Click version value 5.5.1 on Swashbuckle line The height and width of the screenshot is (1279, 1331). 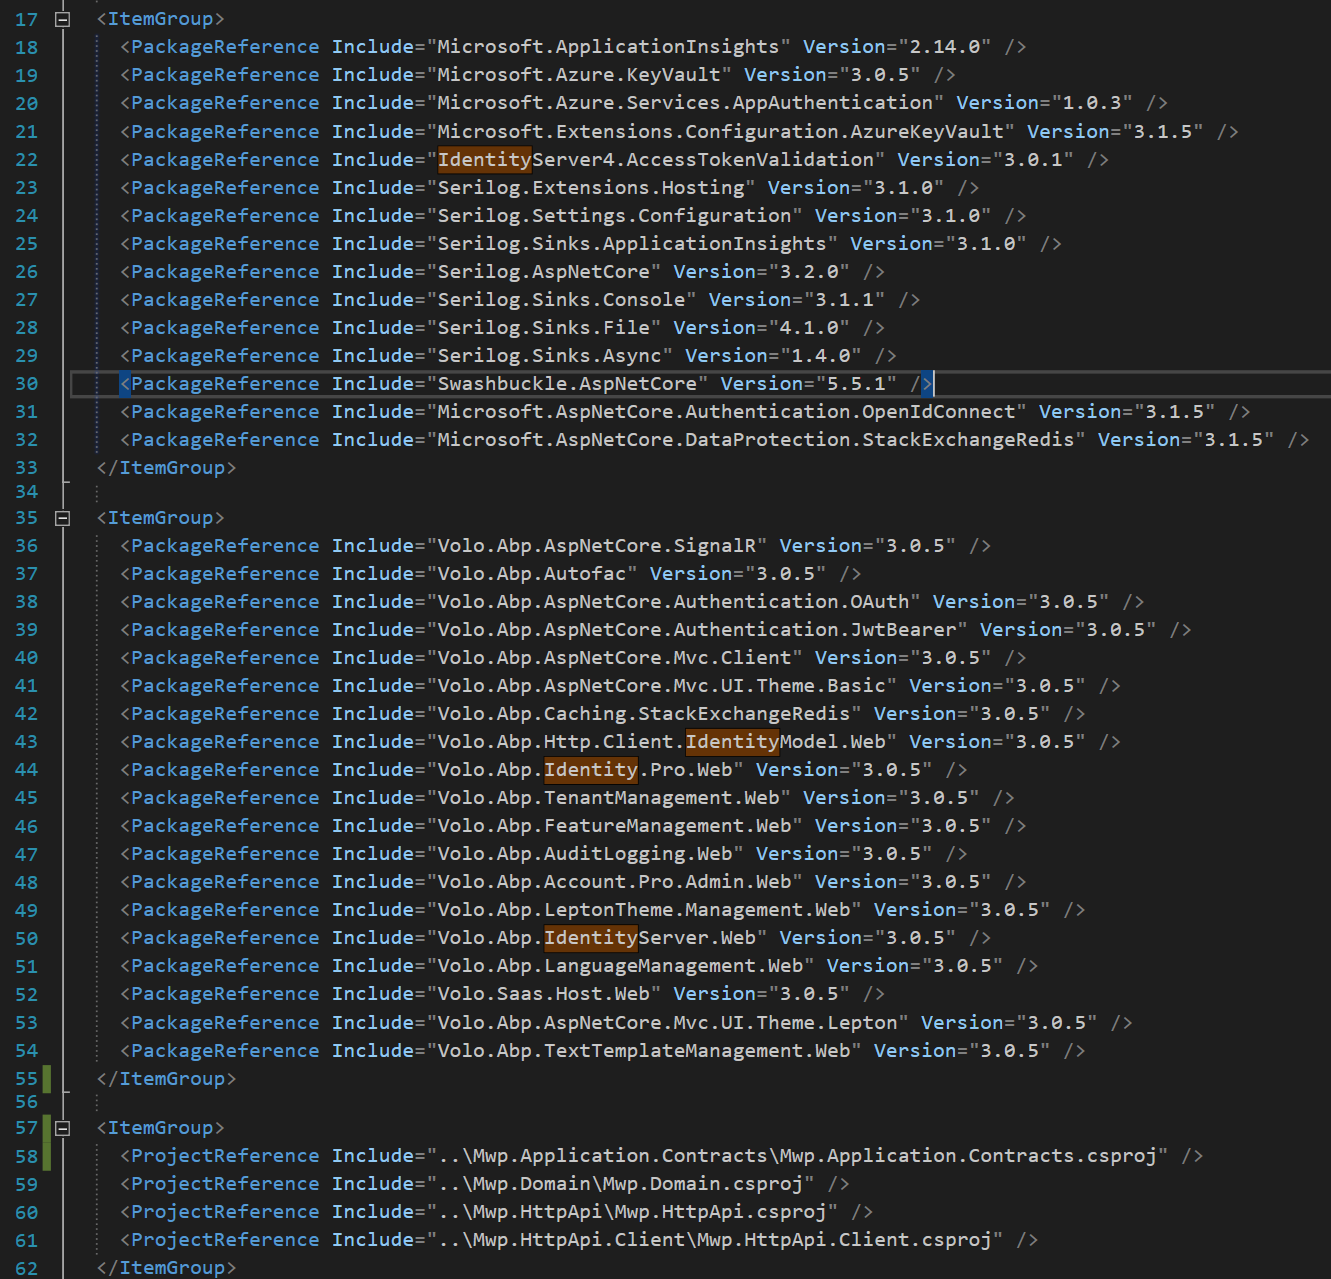855,384
